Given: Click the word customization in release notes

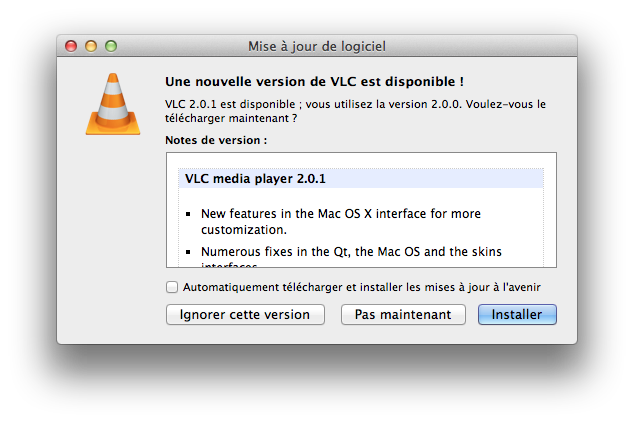Looking at the screenshot, I should [244, 230].
